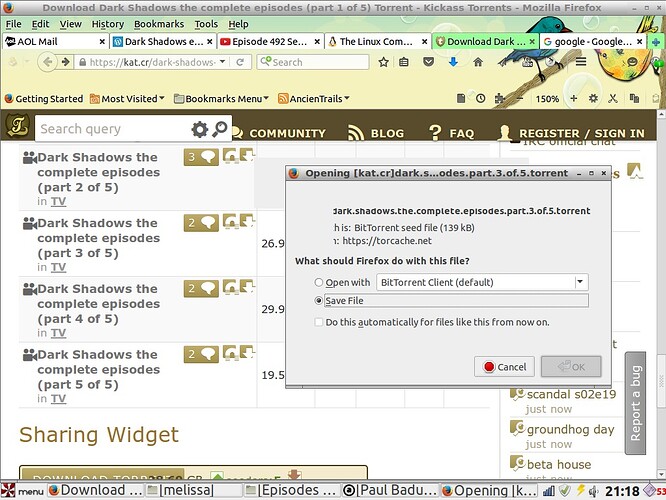Image resolution: width=666 pixels, height=500 pixels.
Task: Reload the page with the refresh icon
Action: [x=240, y=62]
